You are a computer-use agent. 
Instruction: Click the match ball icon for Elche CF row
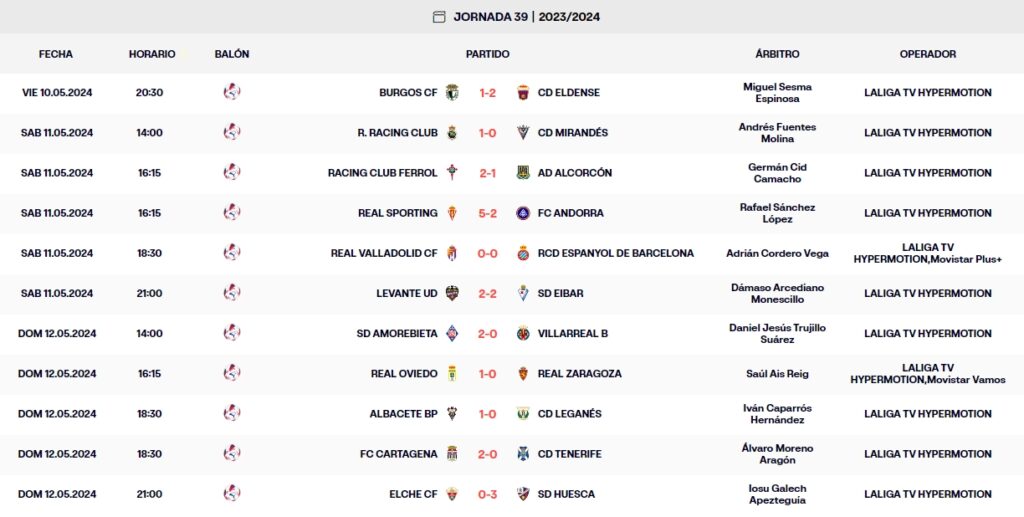[232, 493]
